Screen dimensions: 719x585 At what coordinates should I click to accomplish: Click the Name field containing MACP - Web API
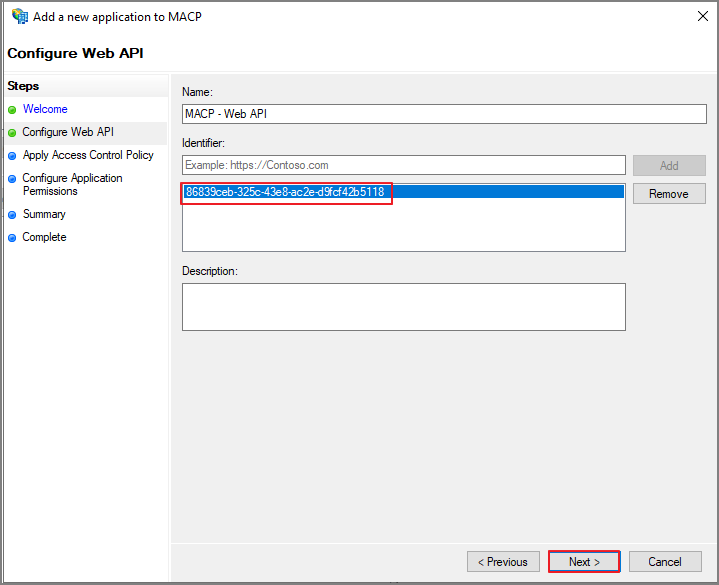[444, 114]
